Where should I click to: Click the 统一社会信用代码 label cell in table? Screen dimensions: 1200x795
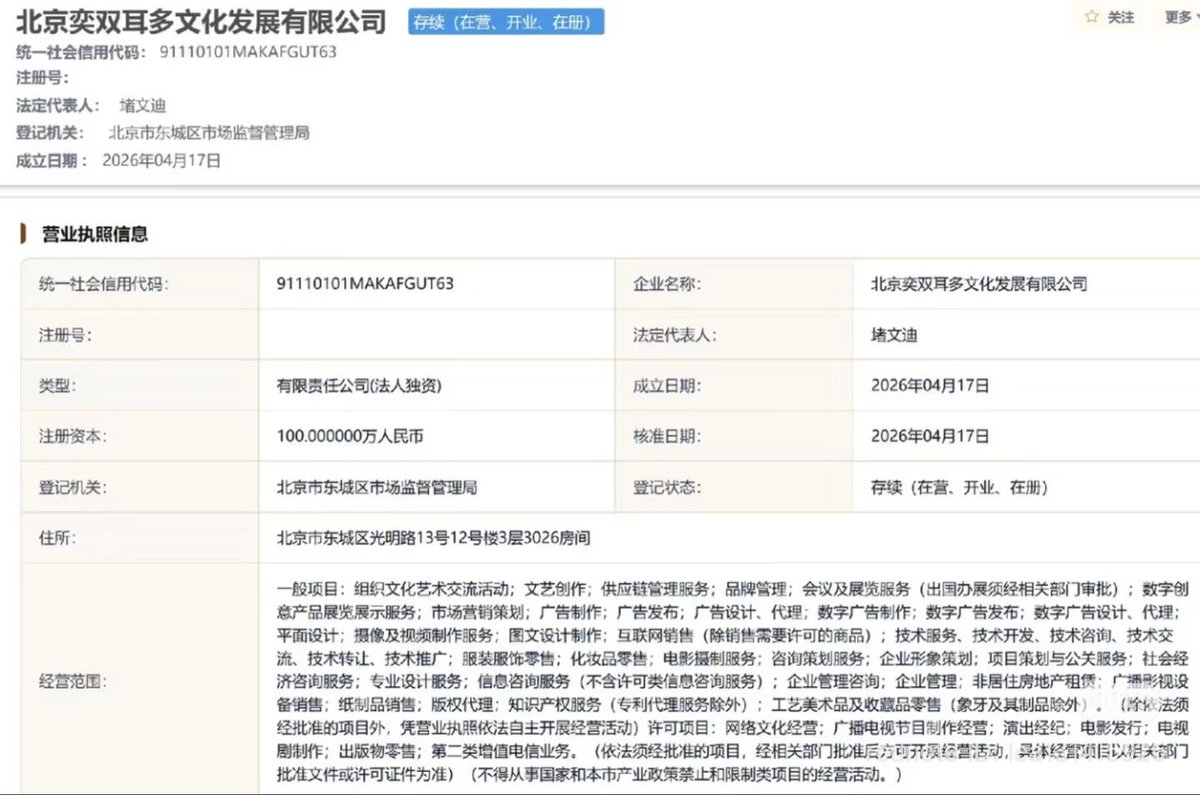tap(140, 284)
